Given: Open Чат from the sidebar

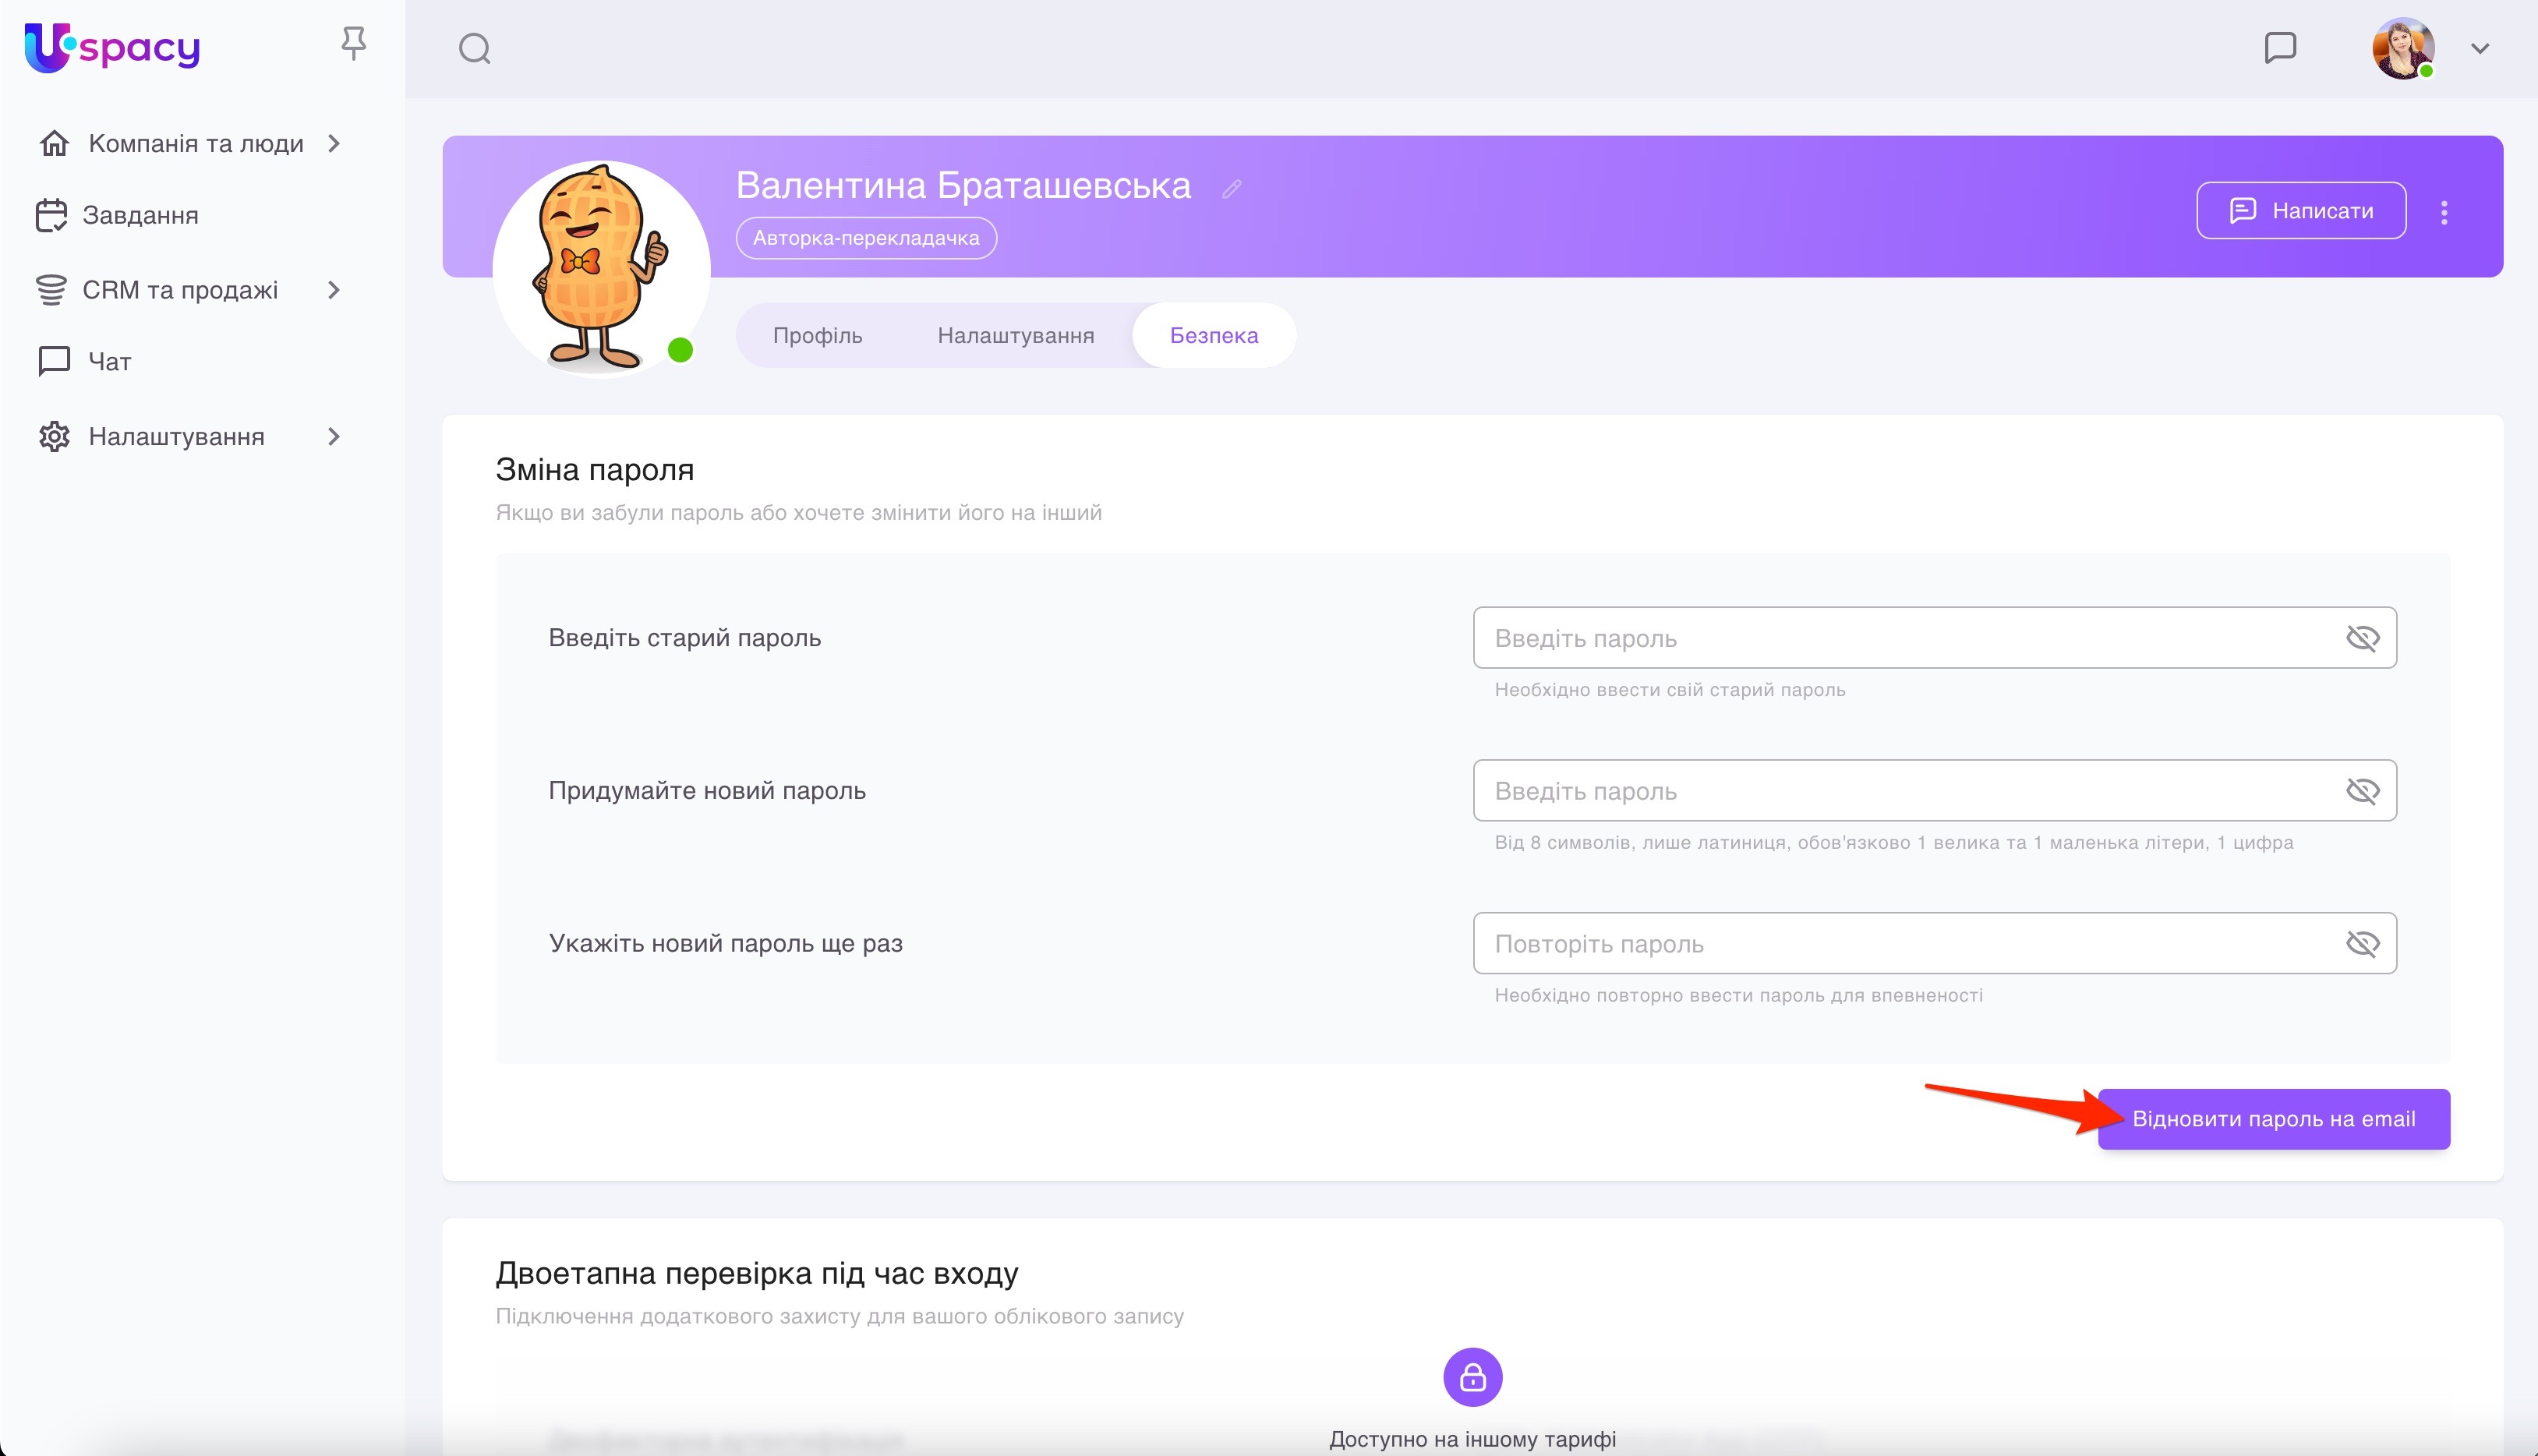Looking at the screenshot, I should pos(109,361).
